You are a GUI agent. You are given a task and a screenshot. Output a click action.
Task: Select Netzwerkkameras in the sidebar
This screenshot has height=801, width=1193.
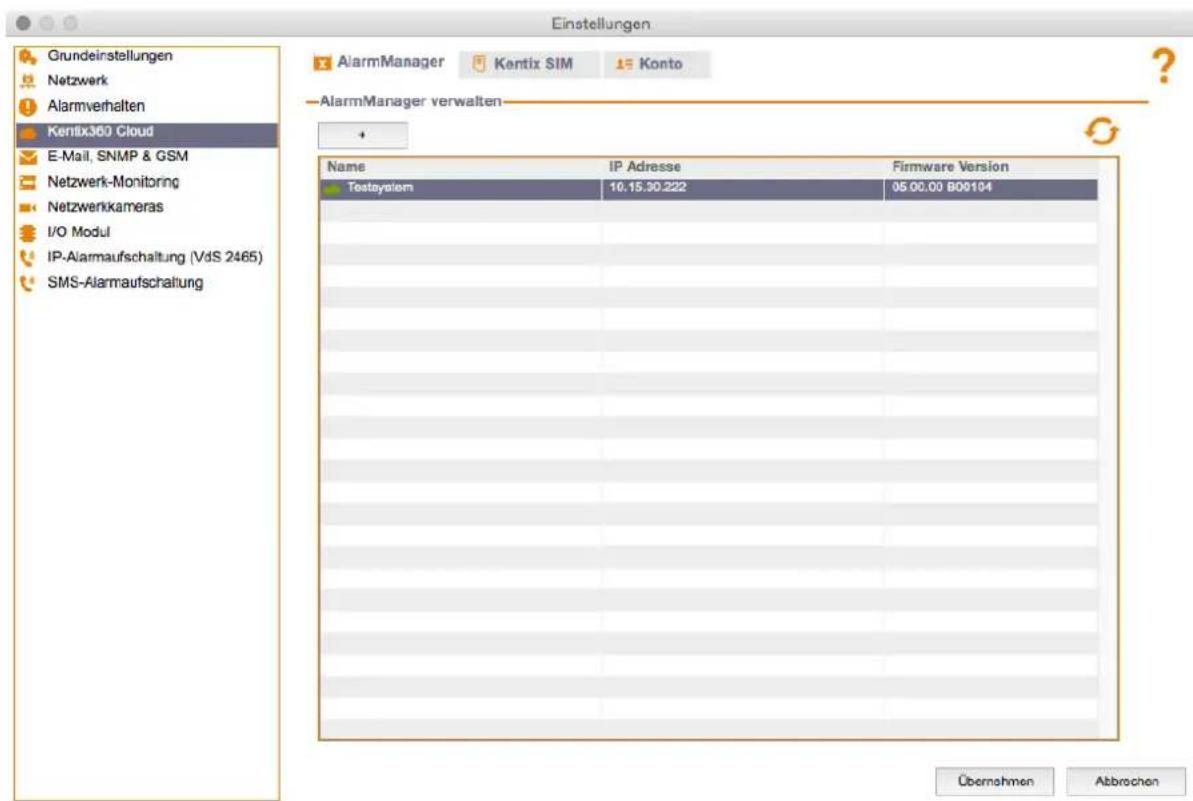coord(105,207)
